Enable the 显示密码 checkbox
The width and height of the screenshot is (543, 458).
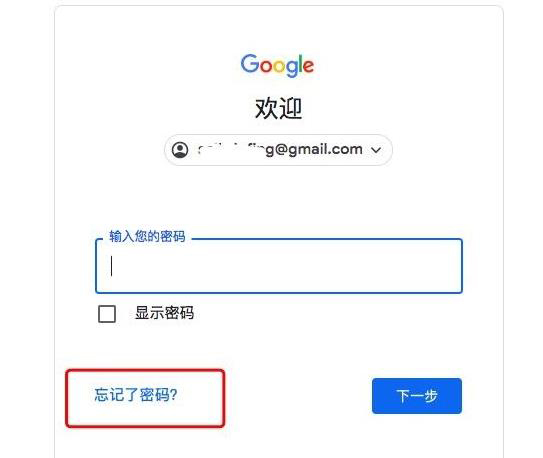pyautogui.click(x=107, y=314)
